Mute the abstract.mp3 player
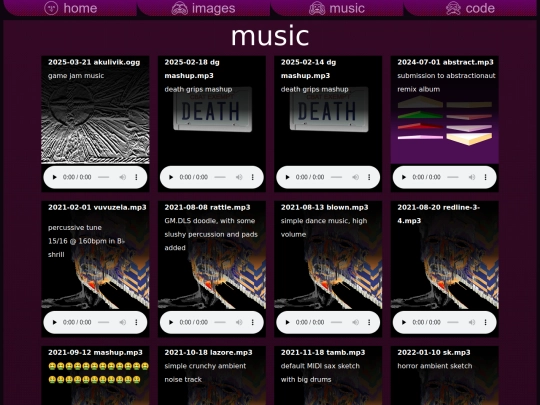540x405 pixels. pyautogui.click(x=472, y=177)
